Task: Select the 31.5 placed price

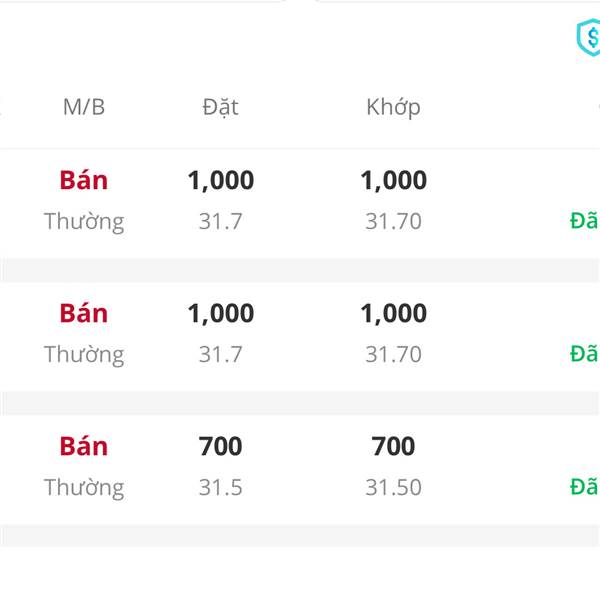Action: 220,488
